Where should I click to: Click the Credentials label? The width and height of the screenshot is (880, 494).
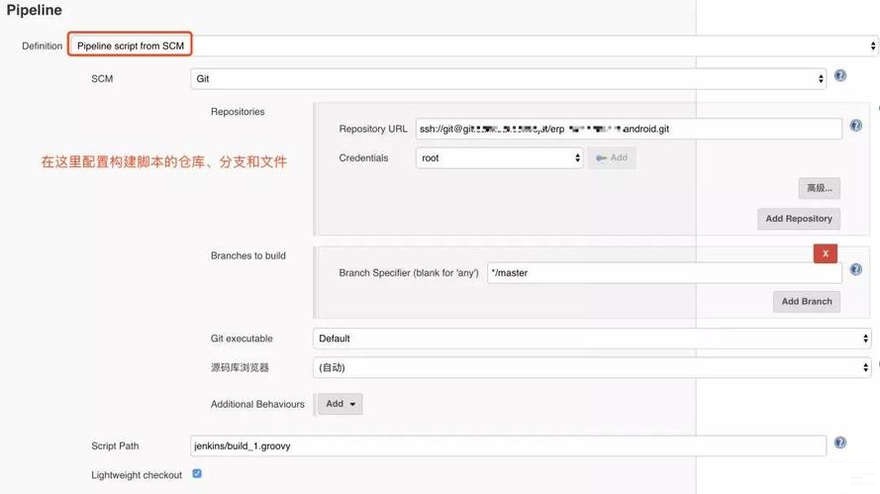[x=363, y=158]
